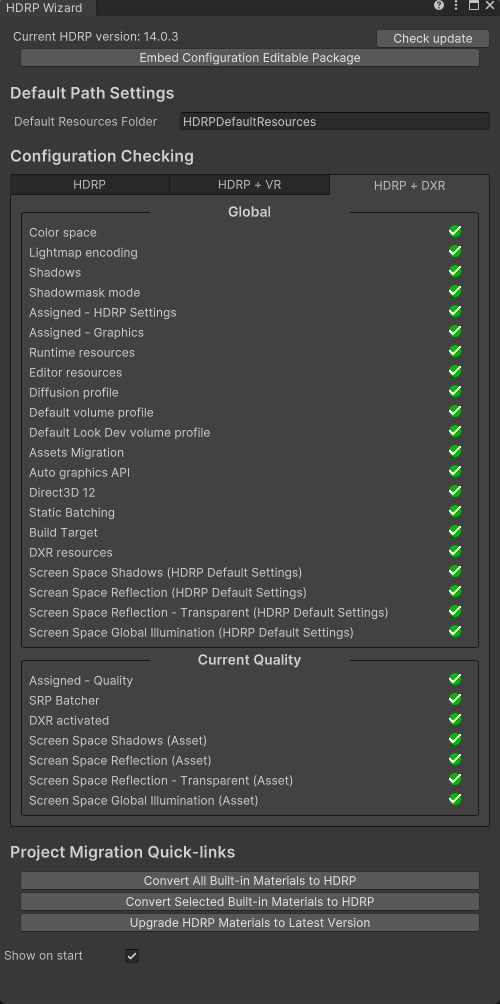Click green checkmark beside Static Batching
Viewport: 500px width, 1004px height.
[x=455, y=511]
